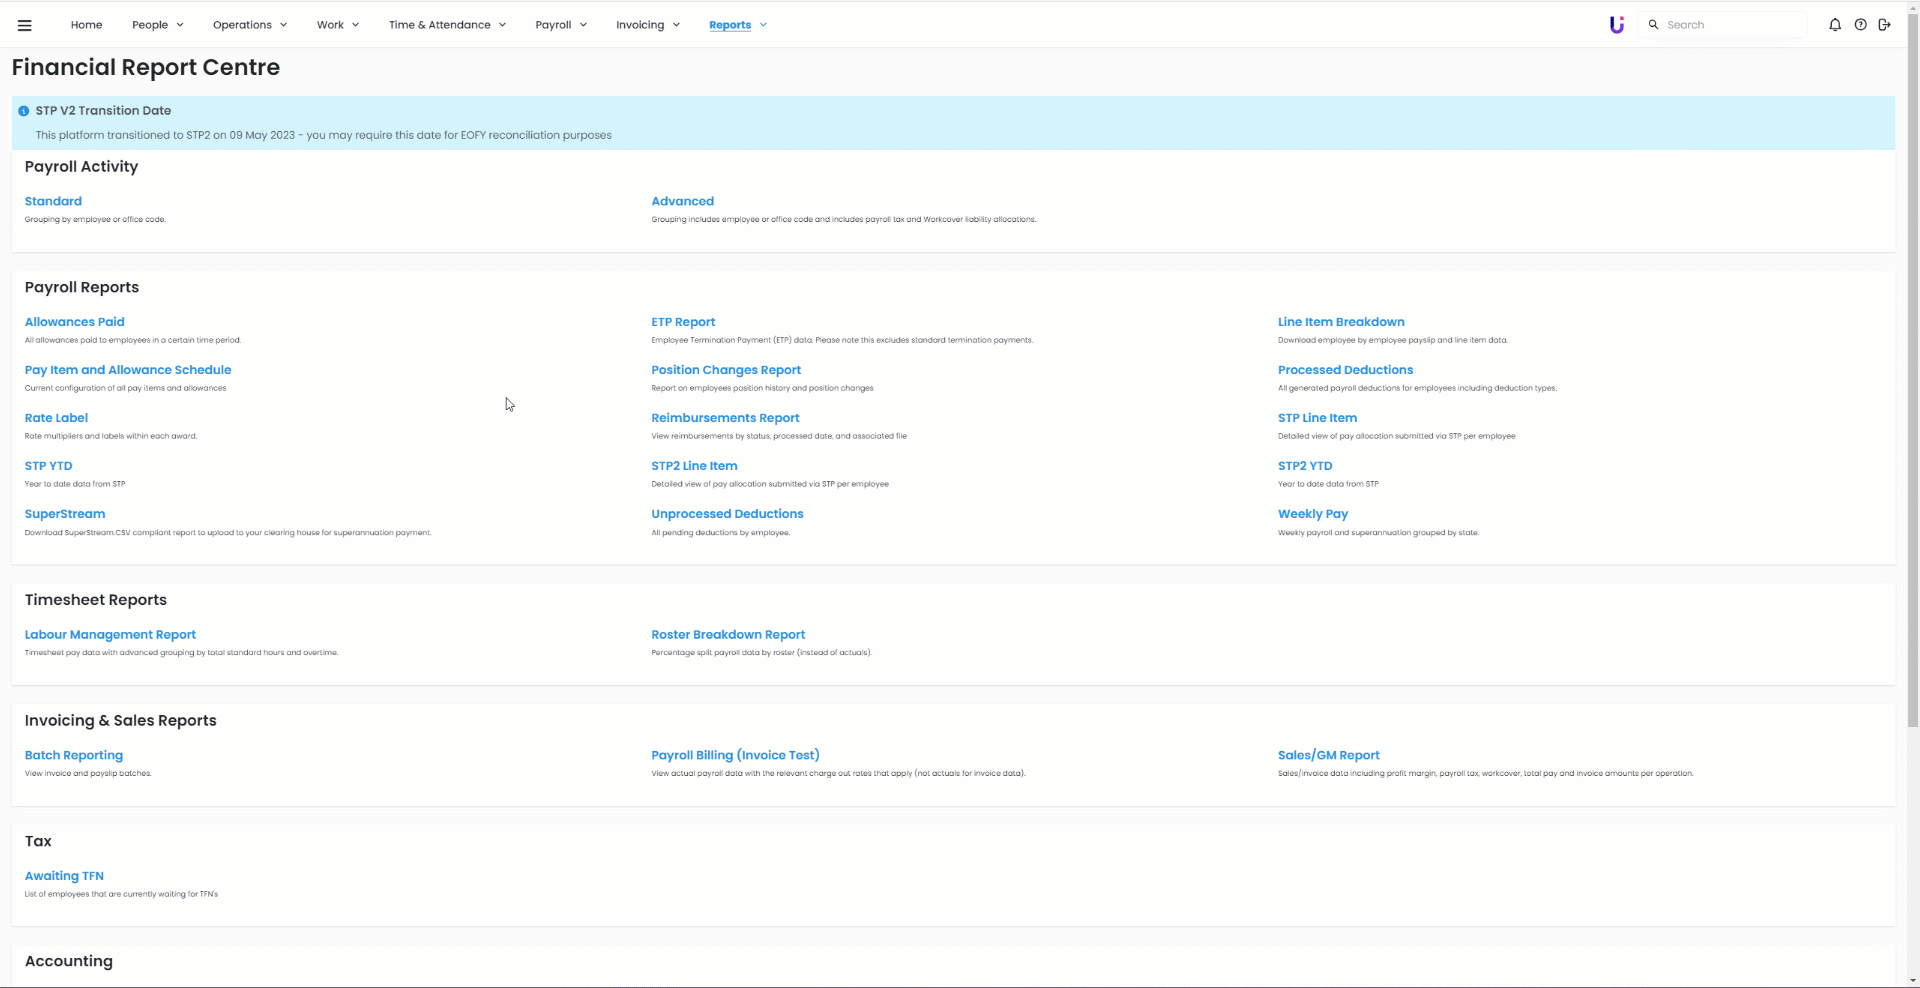Open the hamburger sidebar menu
Viewport: 1920px width, 988px height.
[25, 25]
